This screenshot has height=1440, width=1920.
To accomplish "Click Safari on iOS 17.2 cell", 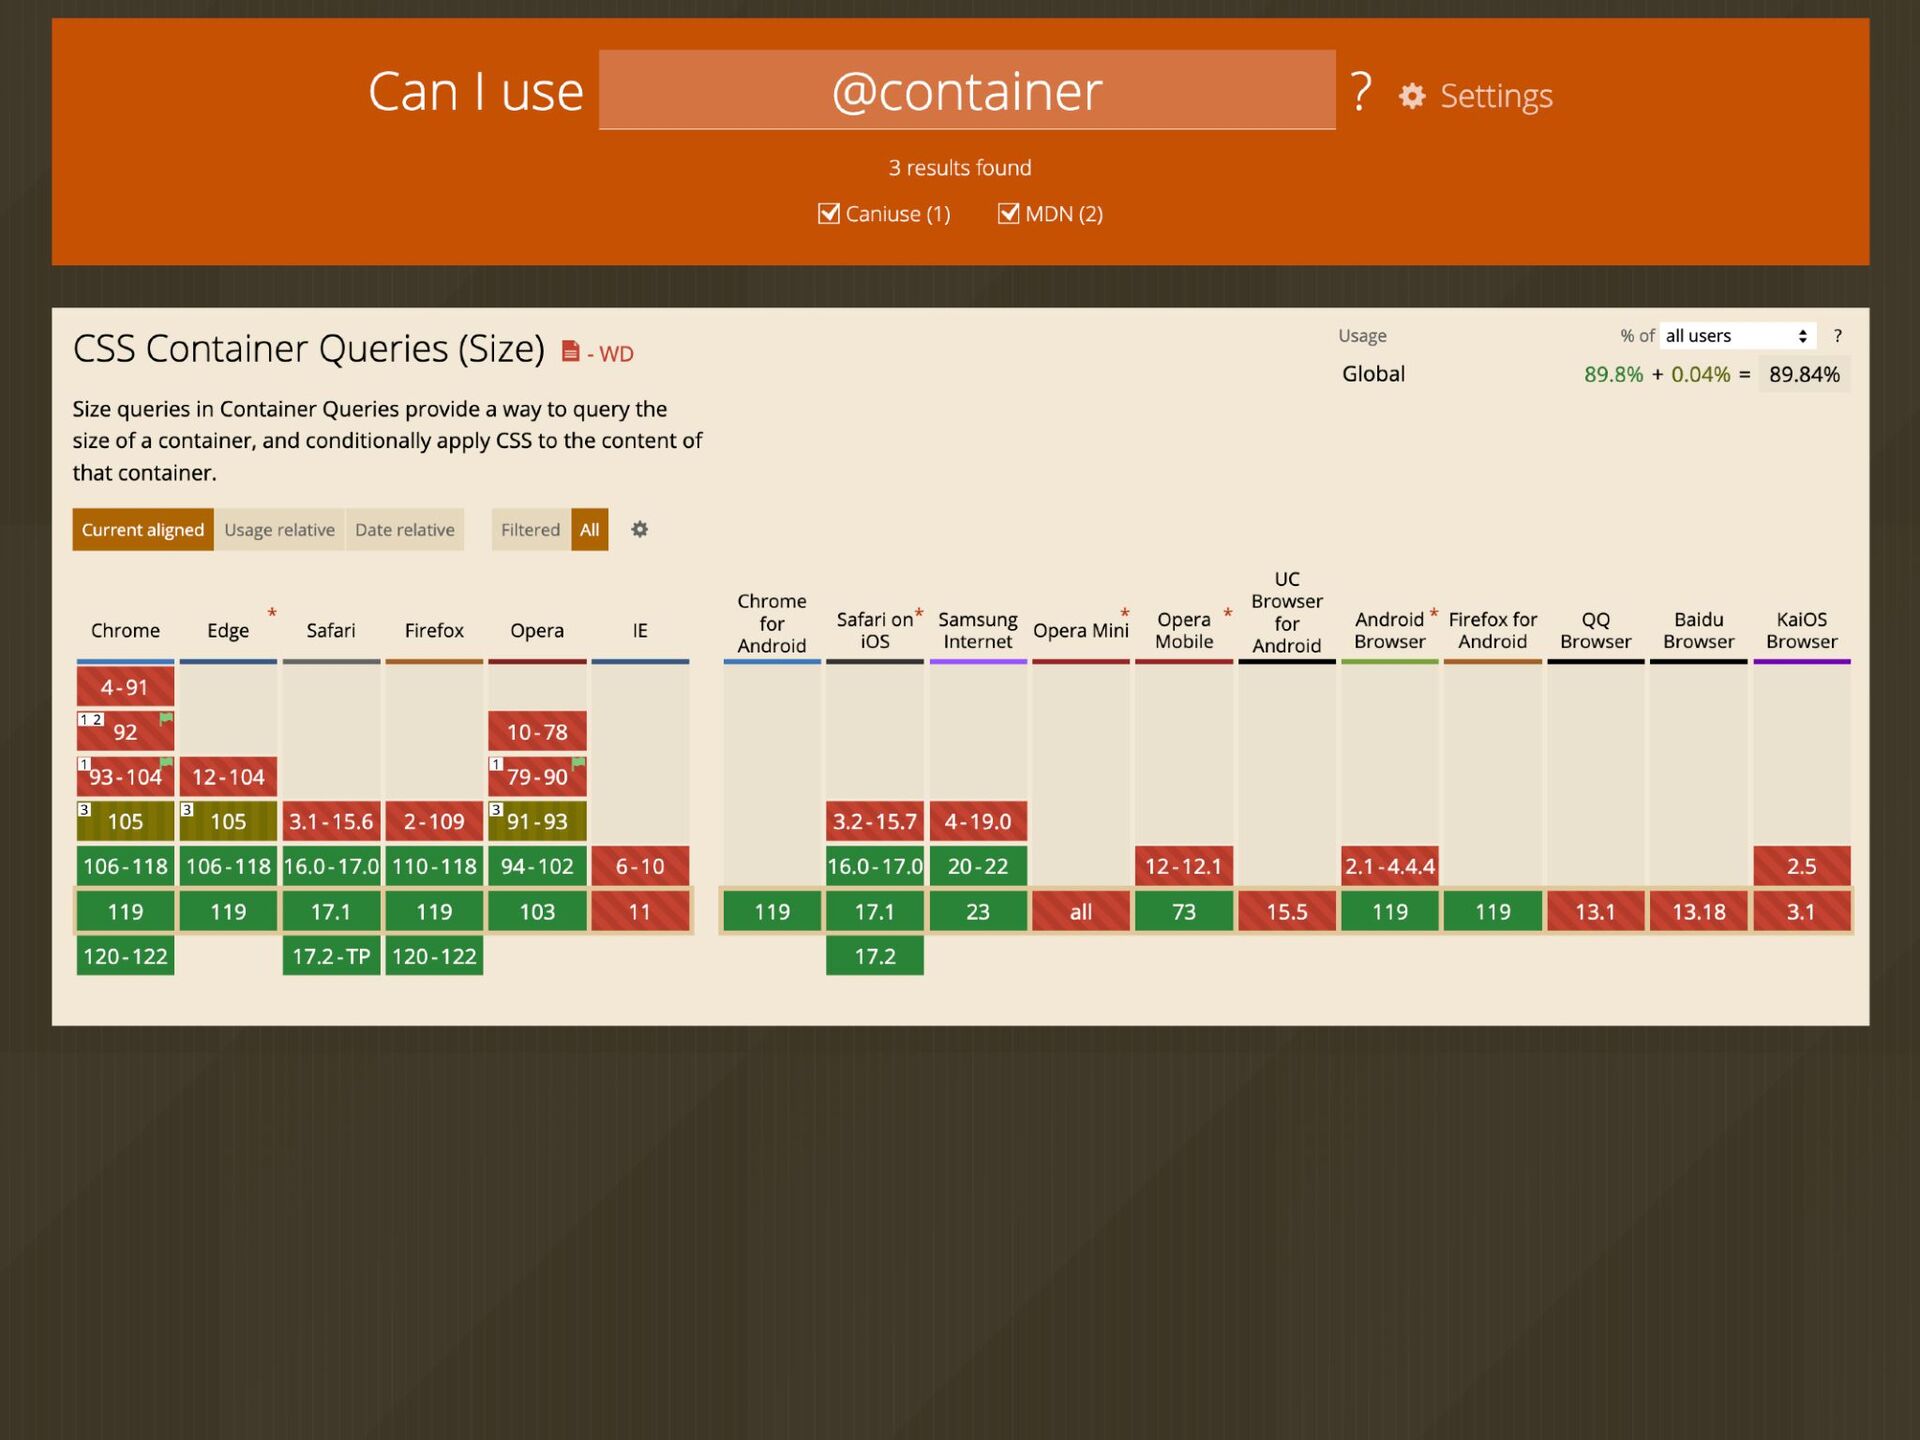I will pyautogui.click(x=875, y=956).
